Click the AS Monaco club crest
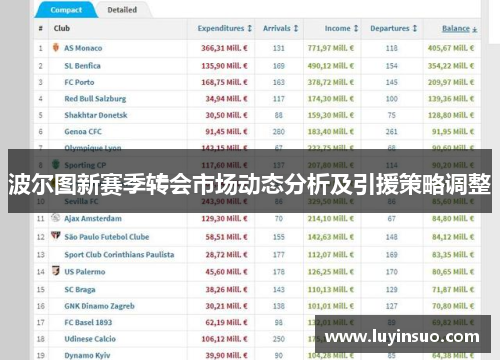 (x=56, y=47)
